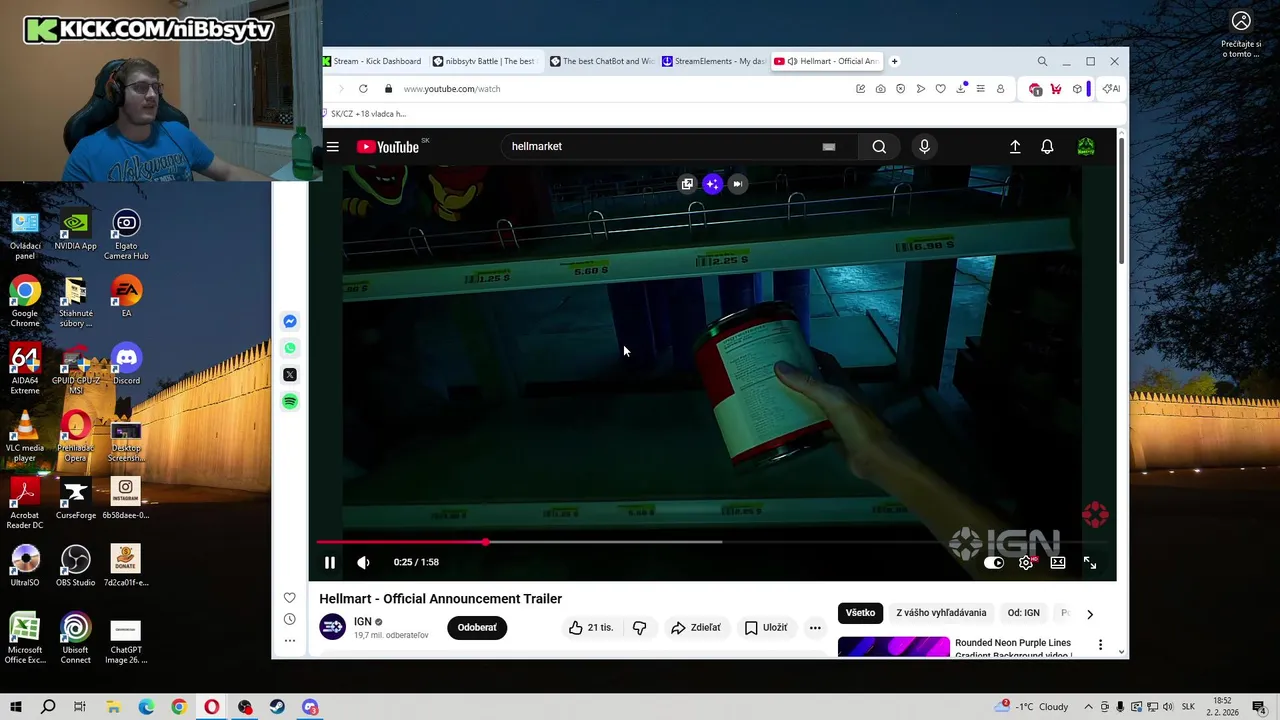Open the IGN channel avatar

click(333, 627)
